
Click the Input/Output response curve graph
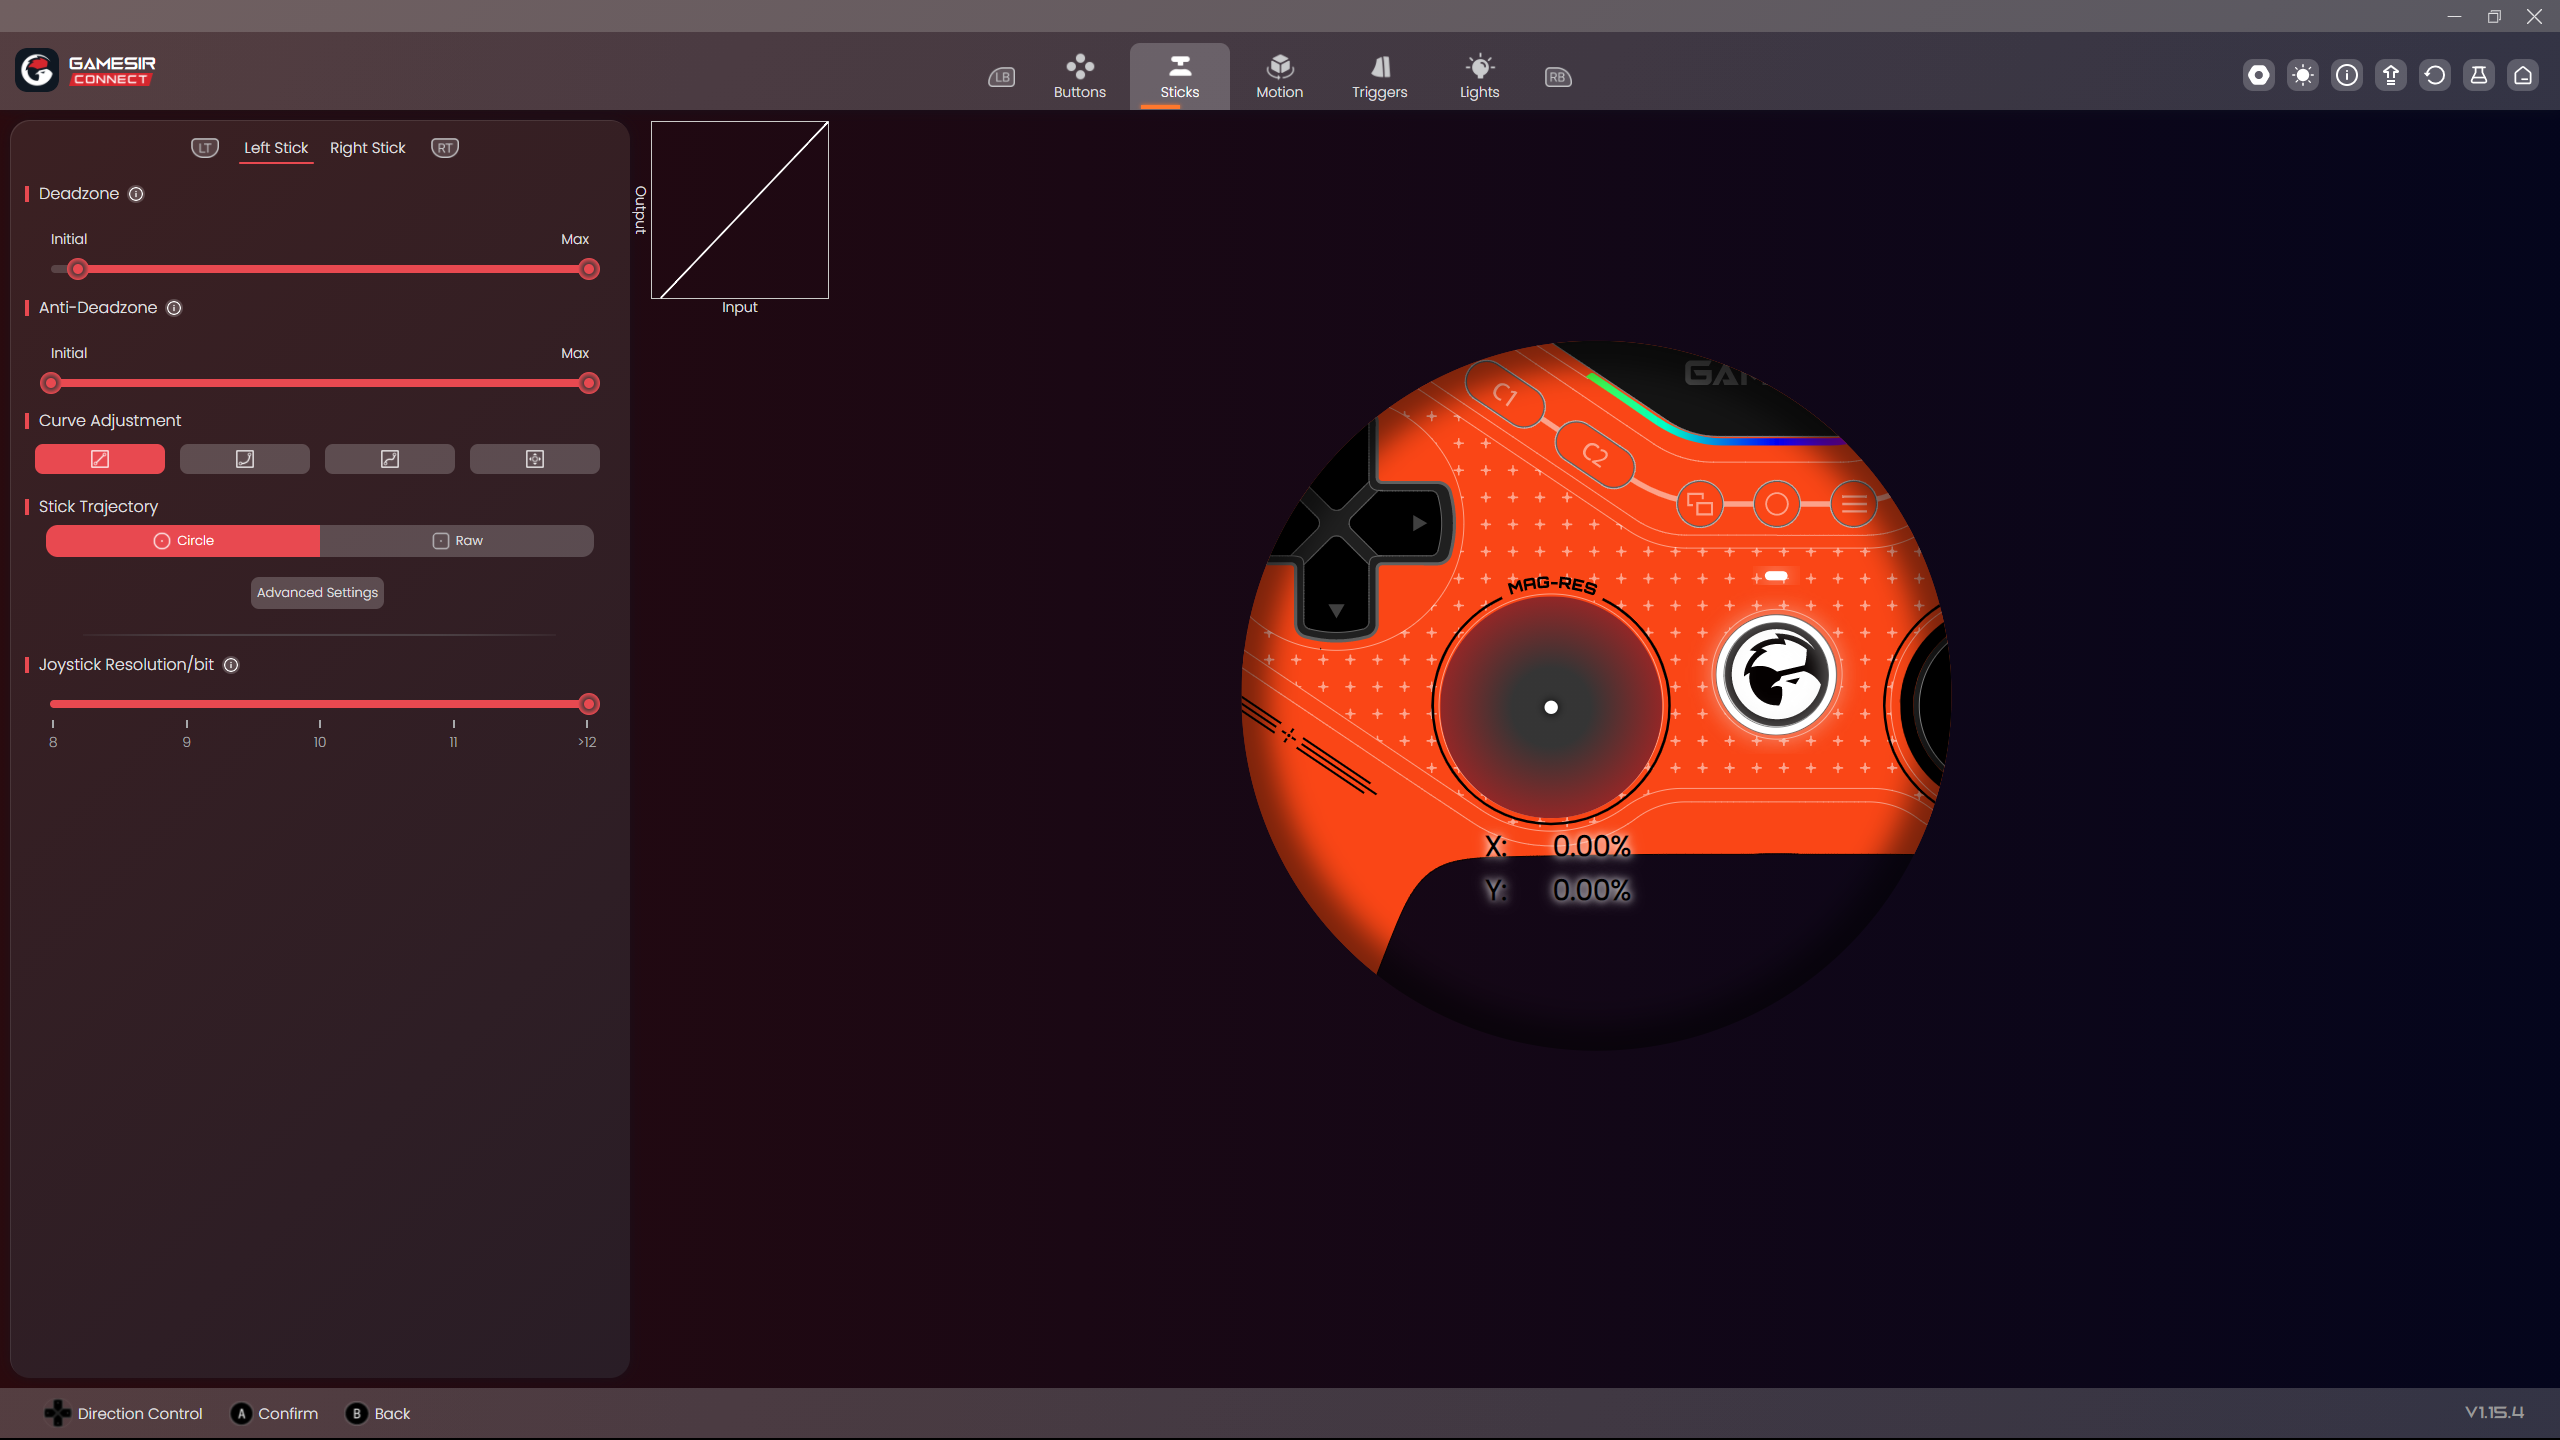[x=740, y=210]
